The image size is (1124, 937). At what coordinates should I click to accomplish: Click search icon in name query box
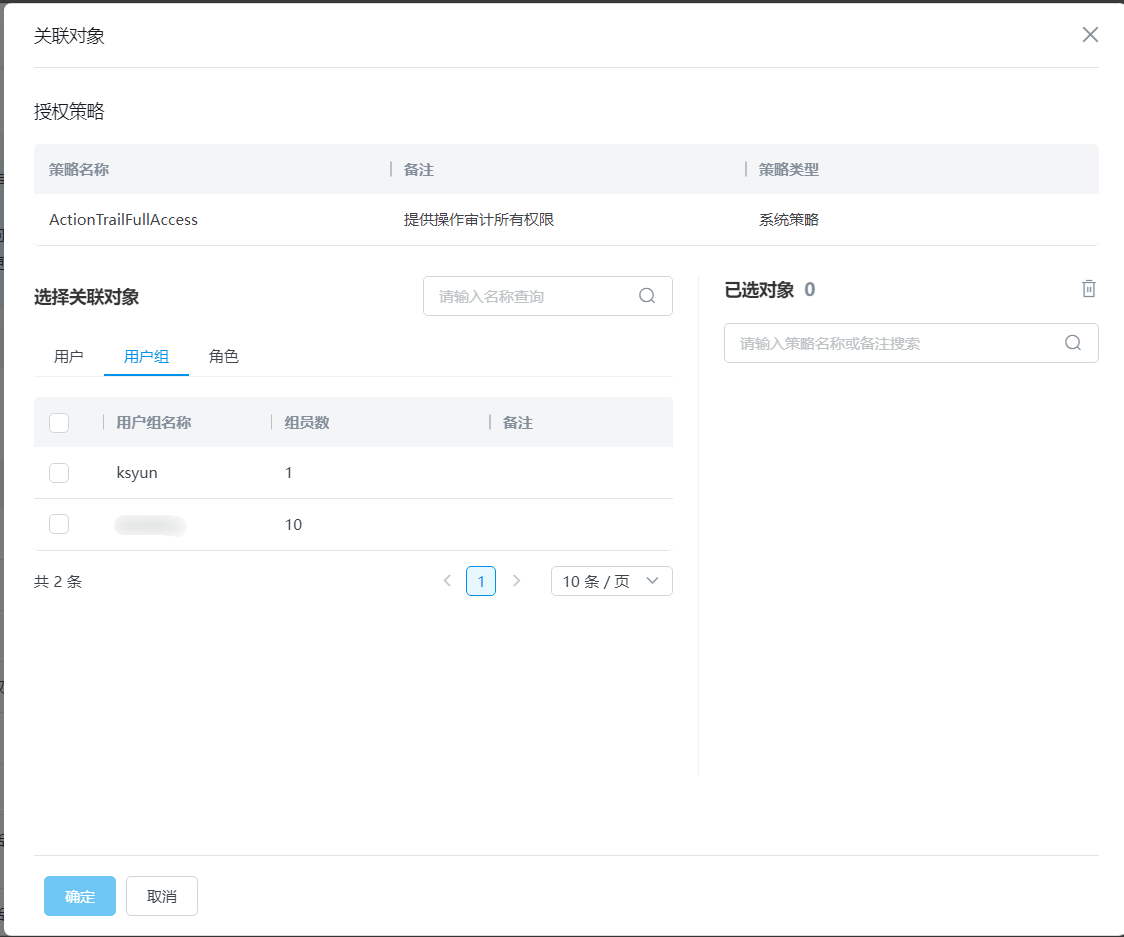[x=647, y=296]
